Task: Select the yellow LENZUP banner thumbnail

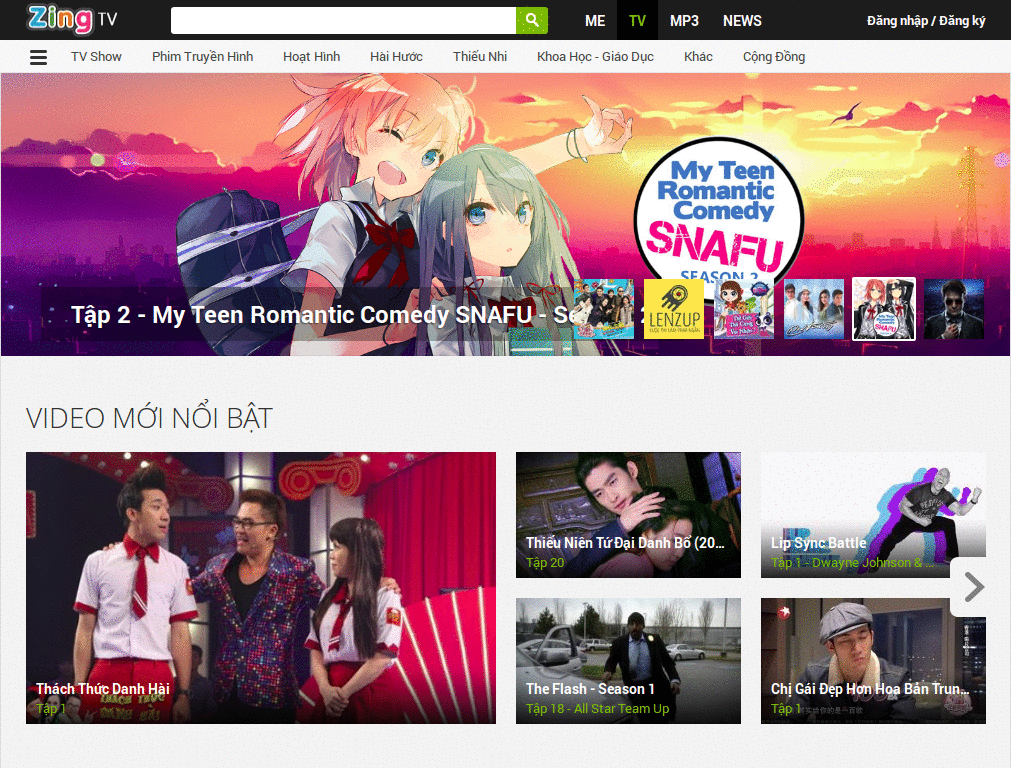Action: (x=673, y=309)
